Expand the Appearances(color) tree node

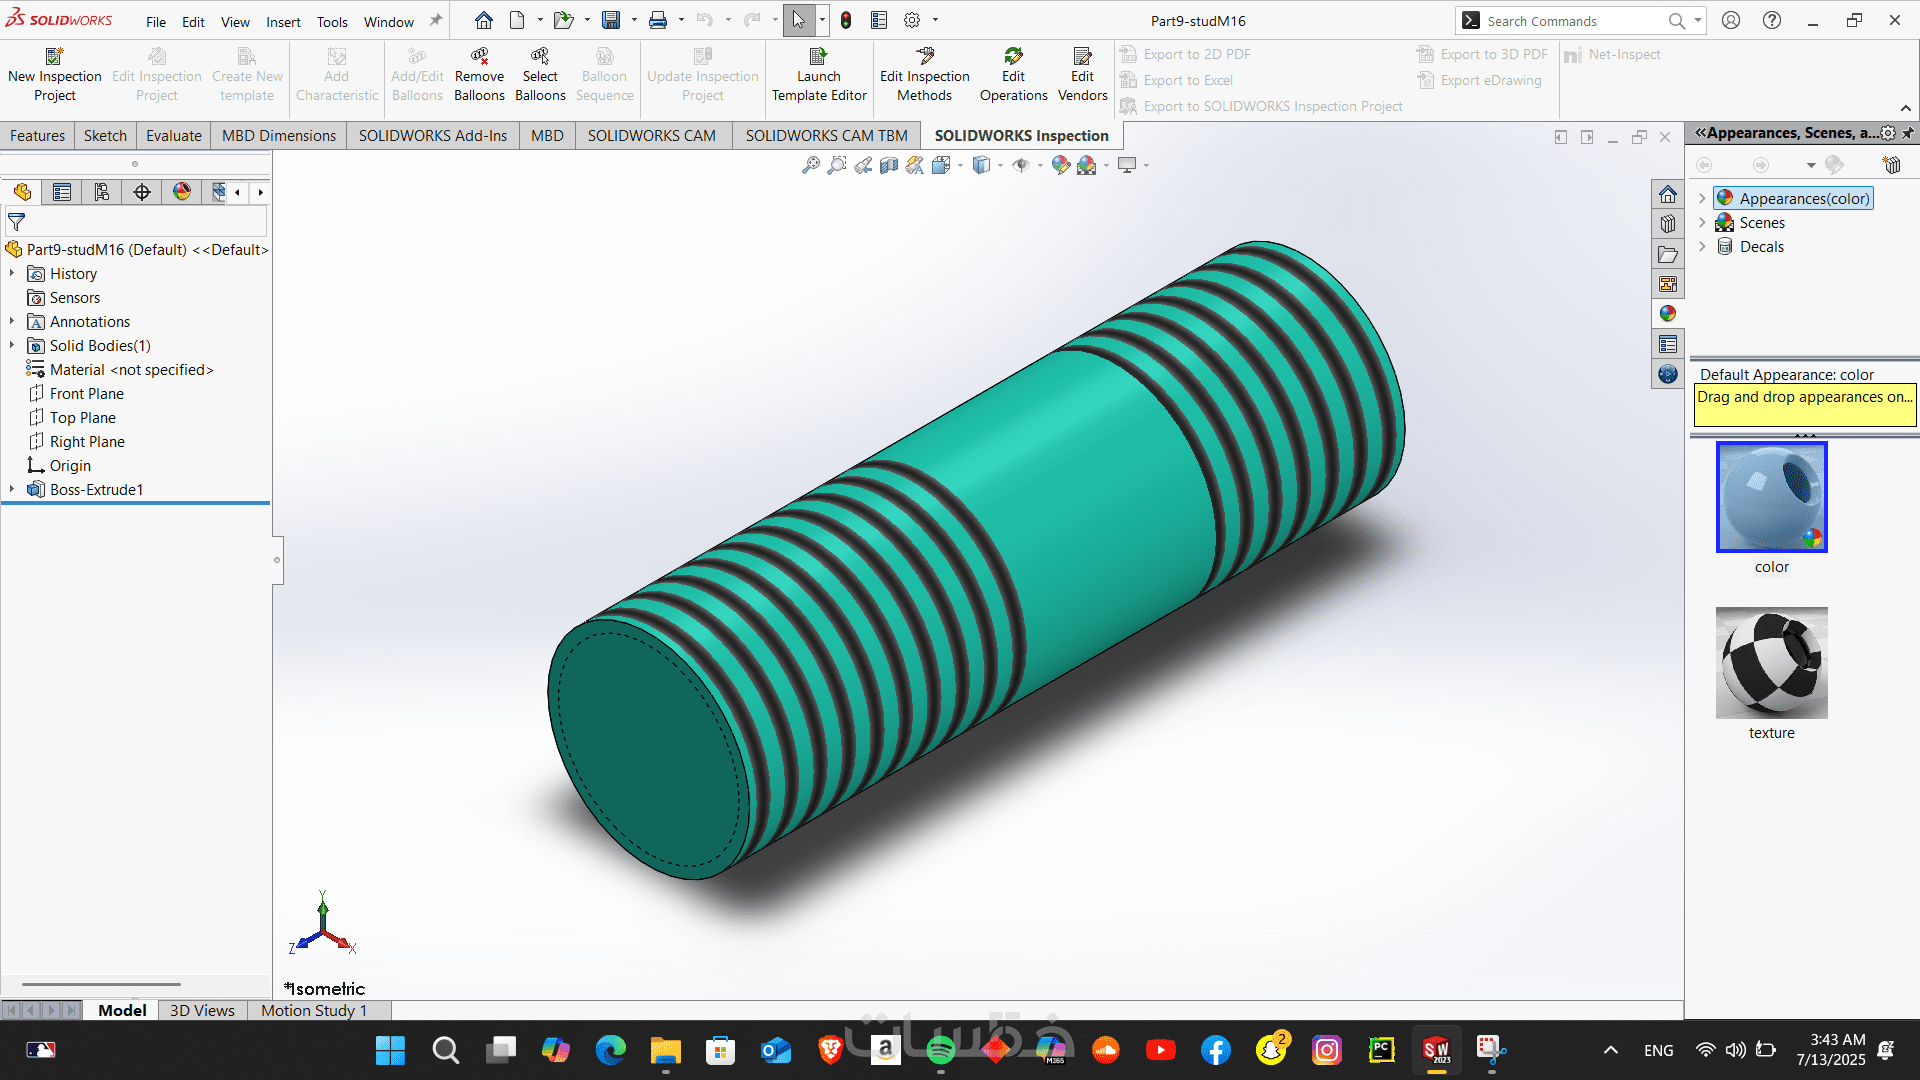[x=1702, y=199]
